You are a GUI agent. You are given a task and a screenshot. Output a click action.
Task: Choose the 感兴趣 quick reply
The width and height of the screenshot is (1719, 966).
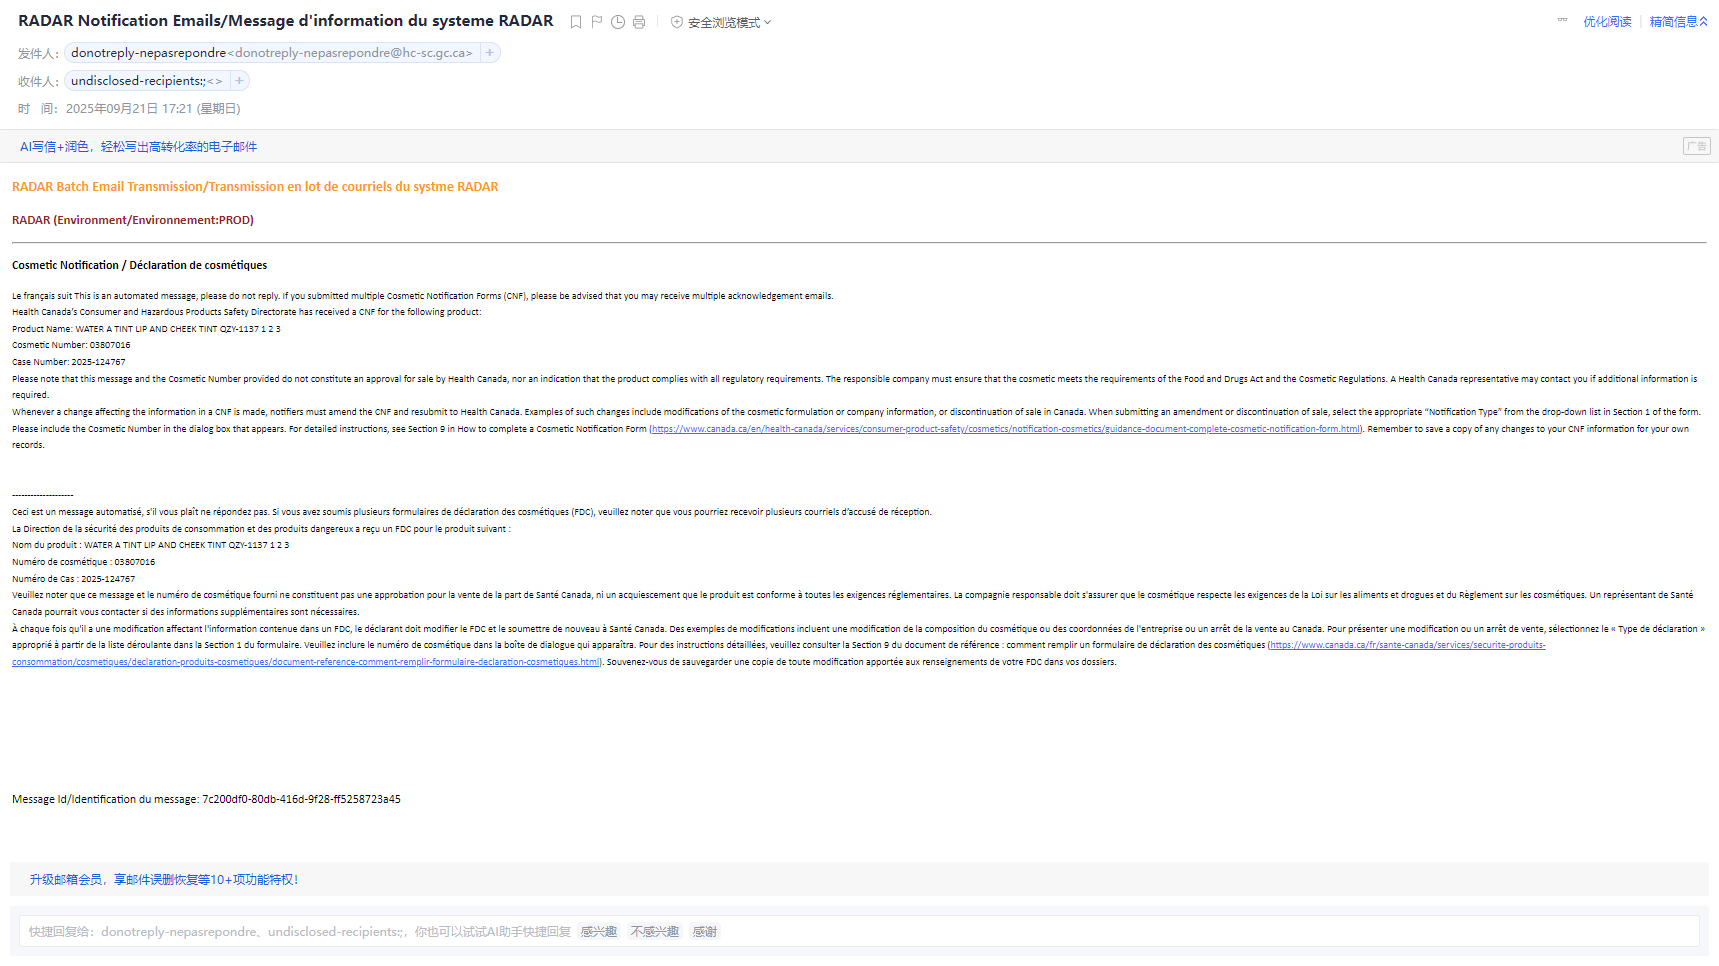(599, 932)
